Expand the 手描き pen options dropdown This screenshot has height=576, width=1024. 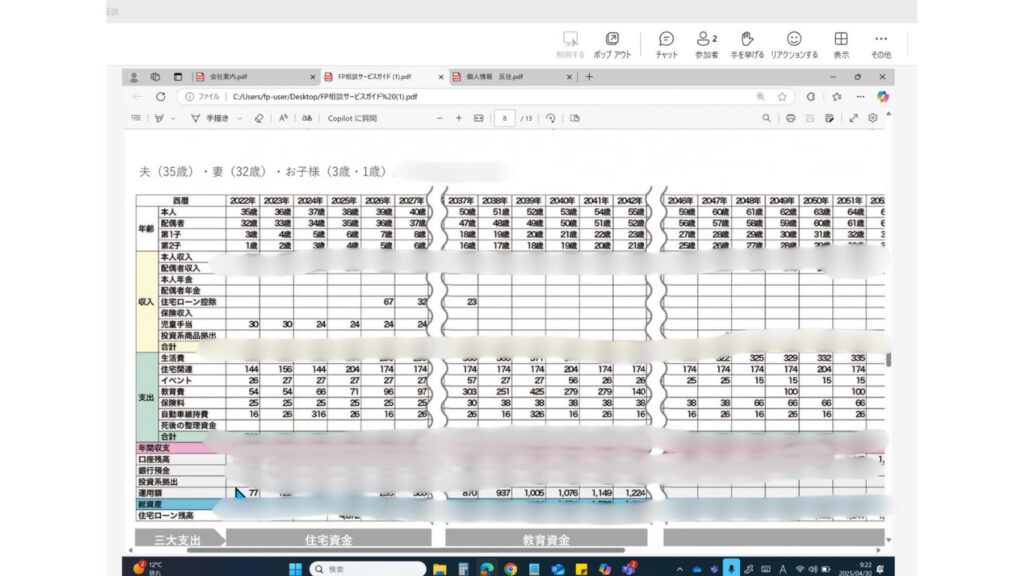tap(240, 119)
